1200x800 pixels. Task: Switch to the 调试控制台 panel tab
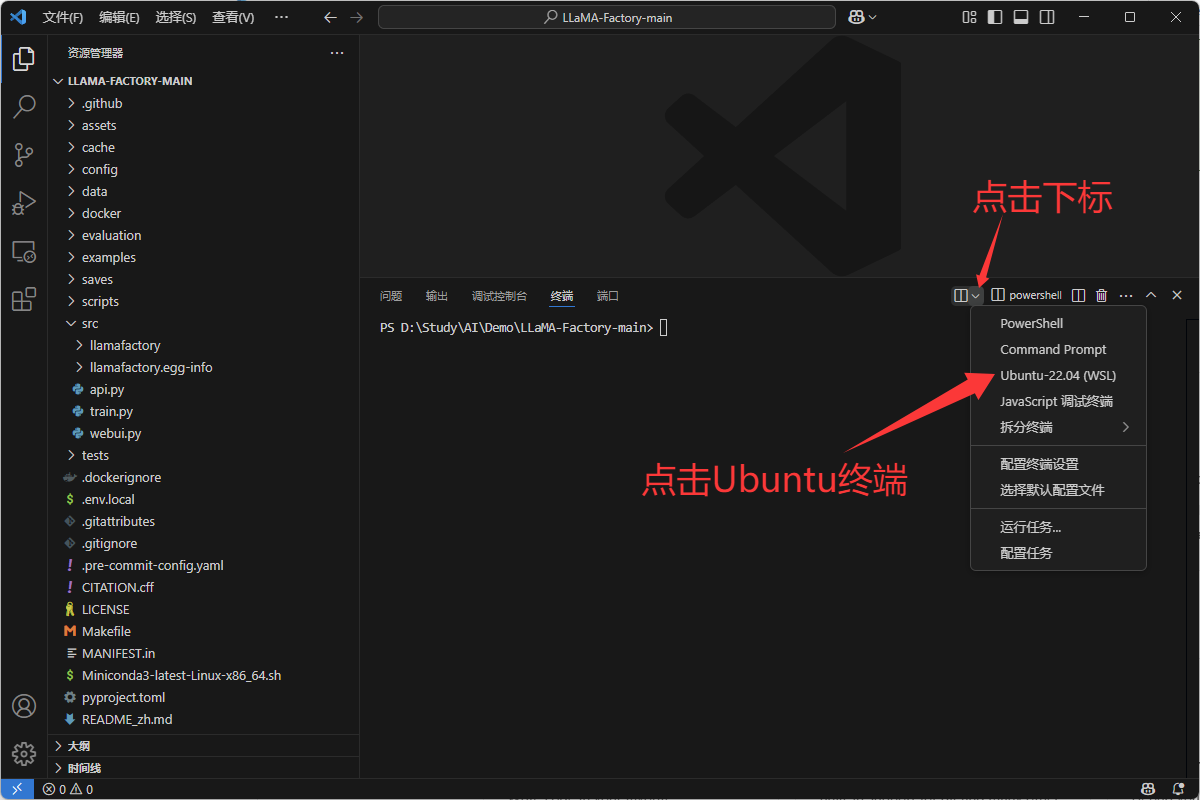499,296
